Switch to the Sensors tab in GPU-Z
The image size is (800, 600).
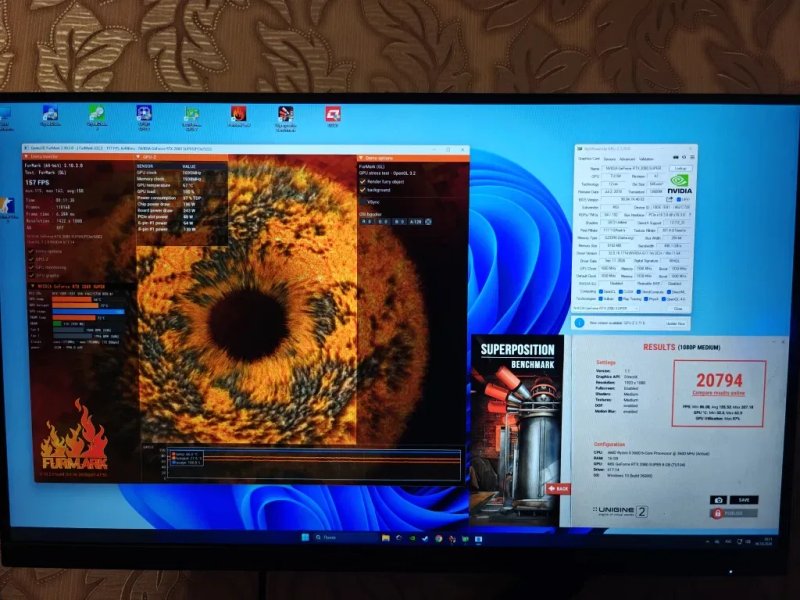[610, 159]
